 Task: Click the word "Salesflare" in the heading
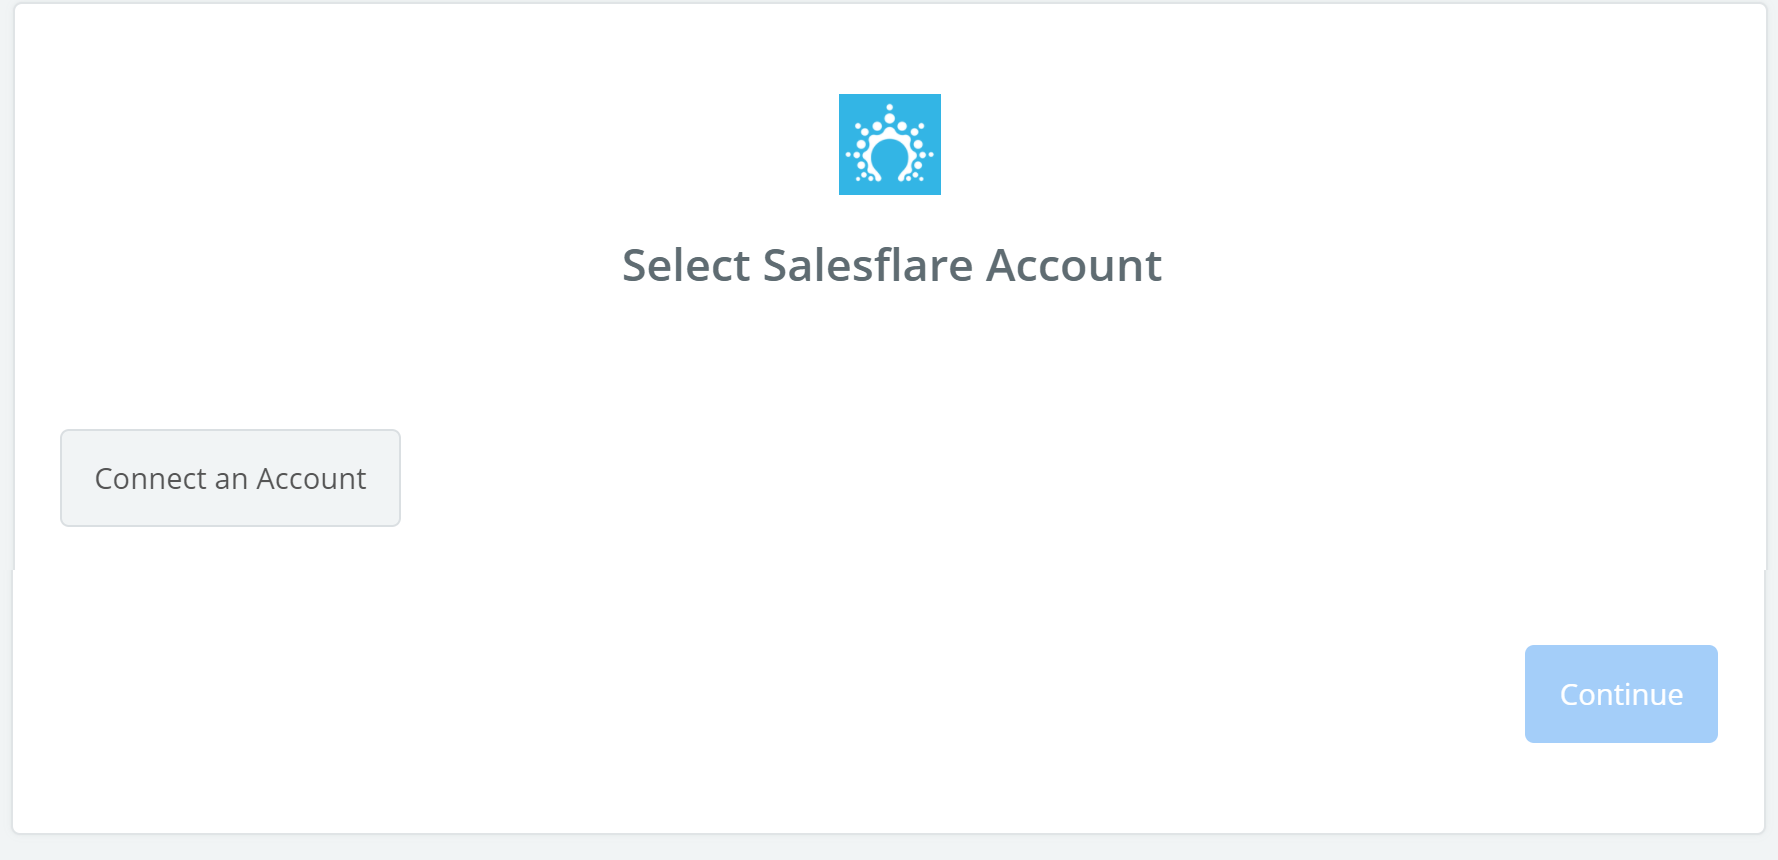pyautogui.click(x=867, y=265)
